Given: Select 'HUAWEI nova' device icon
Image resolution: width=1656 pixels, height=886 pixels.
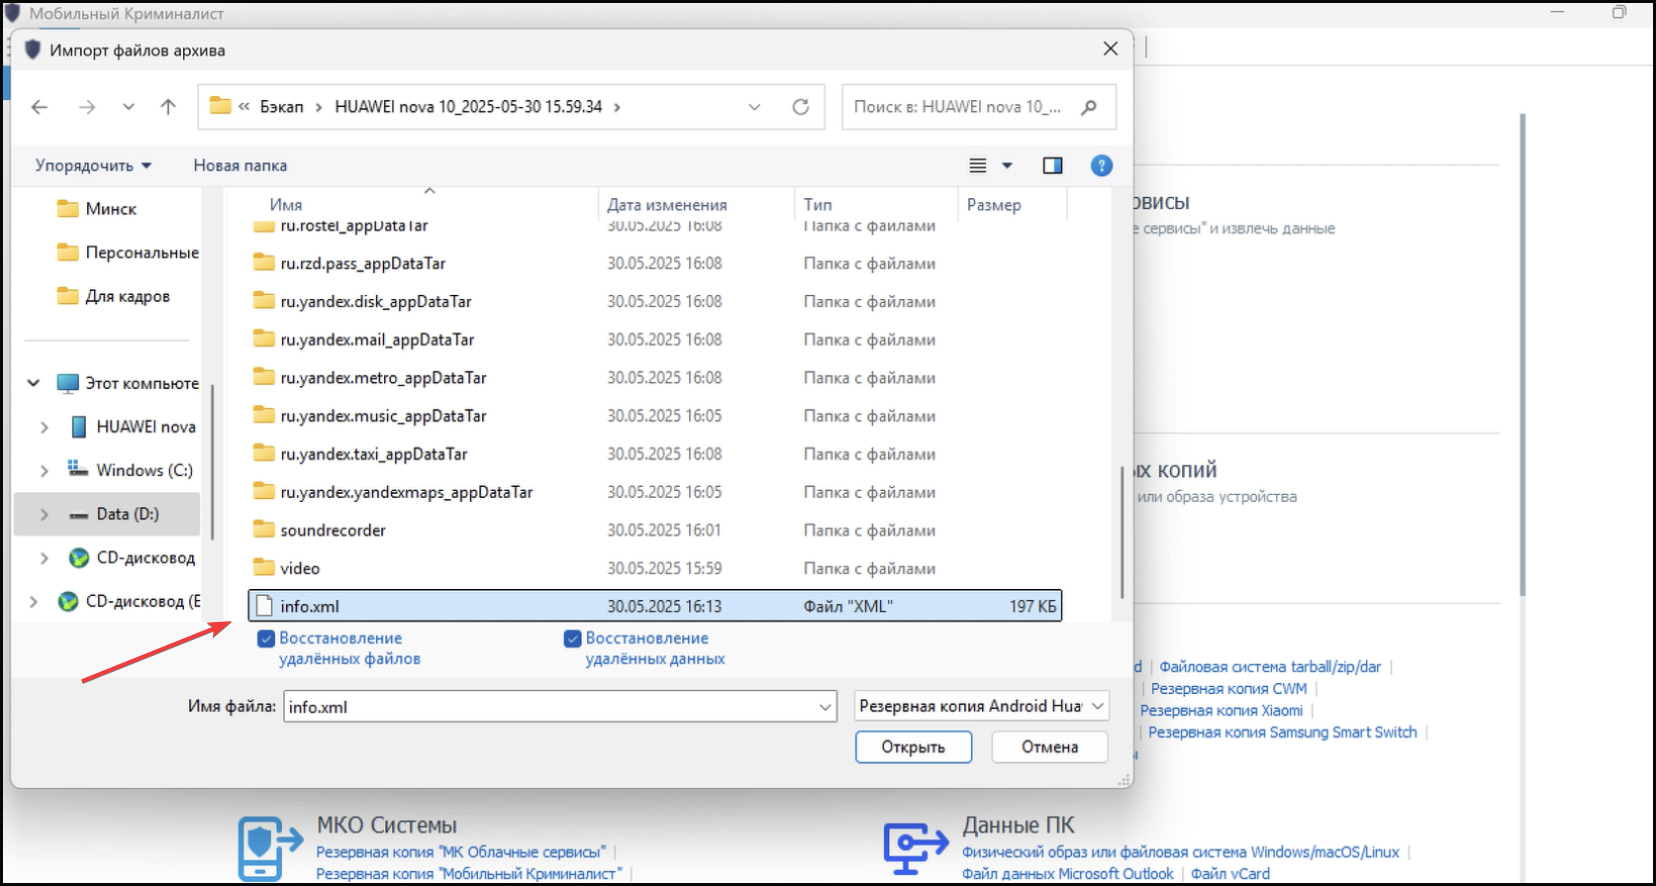Looking at the screenshot, I should (79, 427).
